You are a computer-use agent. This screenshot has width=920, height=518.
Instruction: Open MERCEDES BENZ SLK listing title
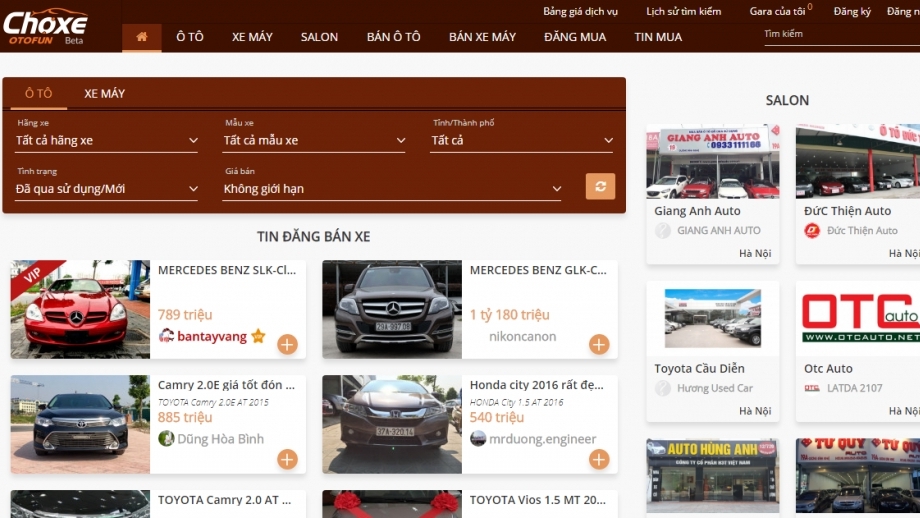click(227, 270)
